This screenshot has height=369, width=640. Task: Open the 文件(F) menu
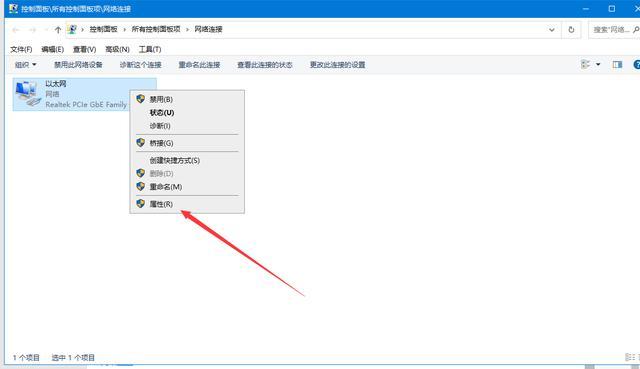(x=21, y=49)
